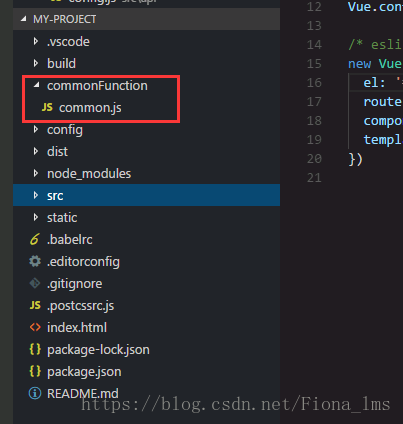Collapse the MY-PROJECT root section
Image resolution: width=403 pixels, height=424 pixels.
pos(23,19)
